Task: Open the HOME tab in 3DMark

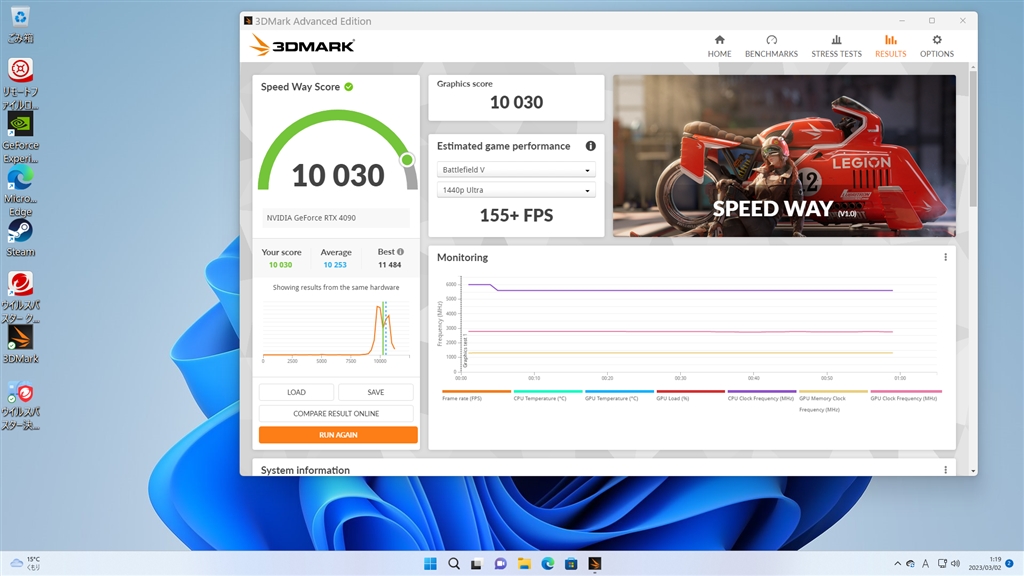Action: 719,46
